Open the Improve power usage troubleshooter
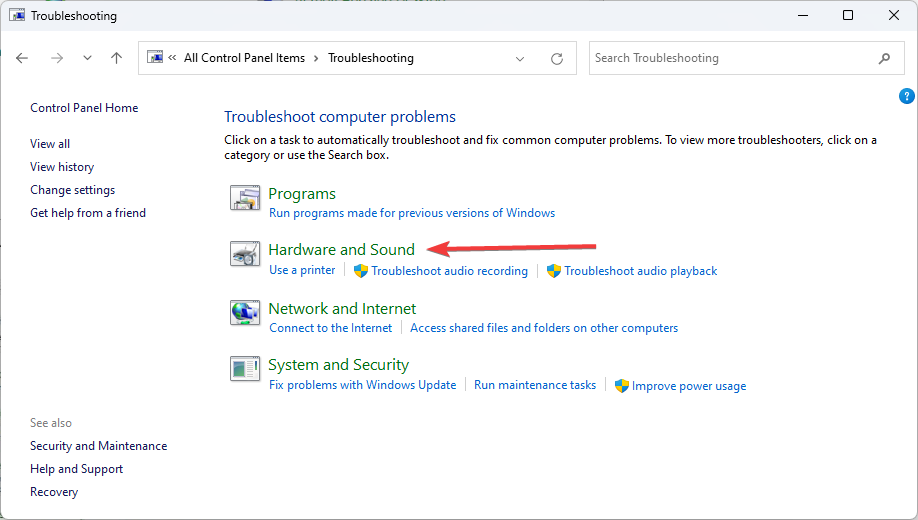Image resolution: width=918 pixels, height=520 pixels. [689, 386]
